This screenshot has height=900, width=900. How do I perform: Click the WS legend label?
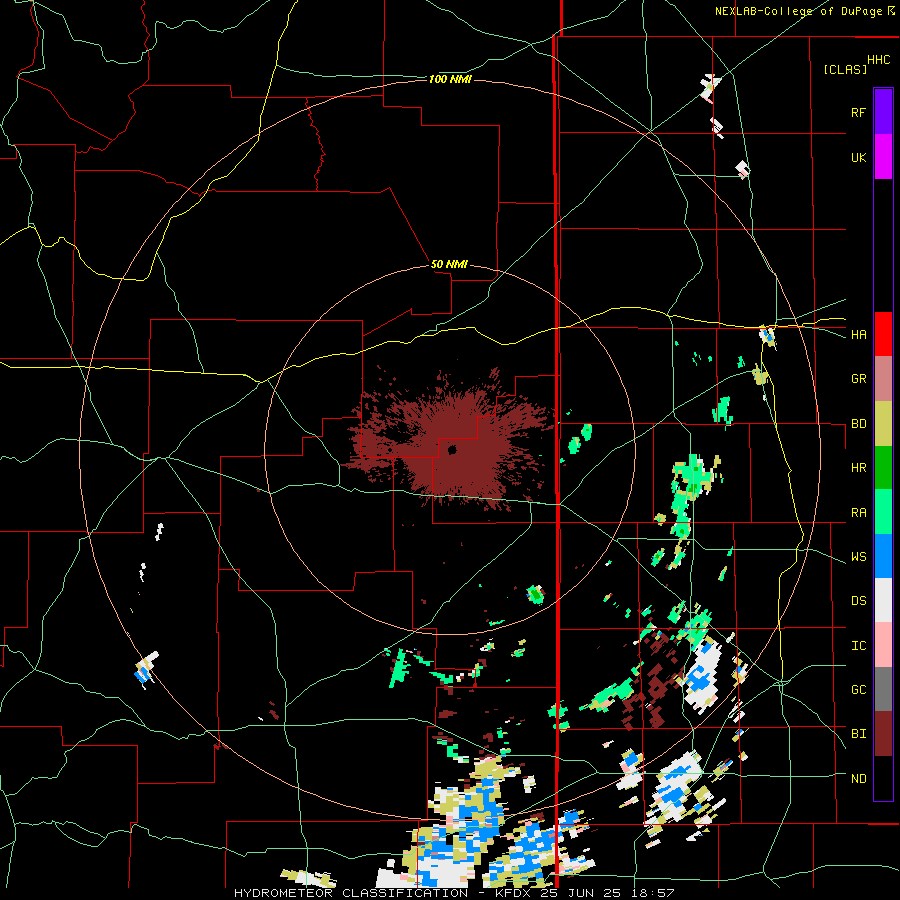[x=858, y=557]
